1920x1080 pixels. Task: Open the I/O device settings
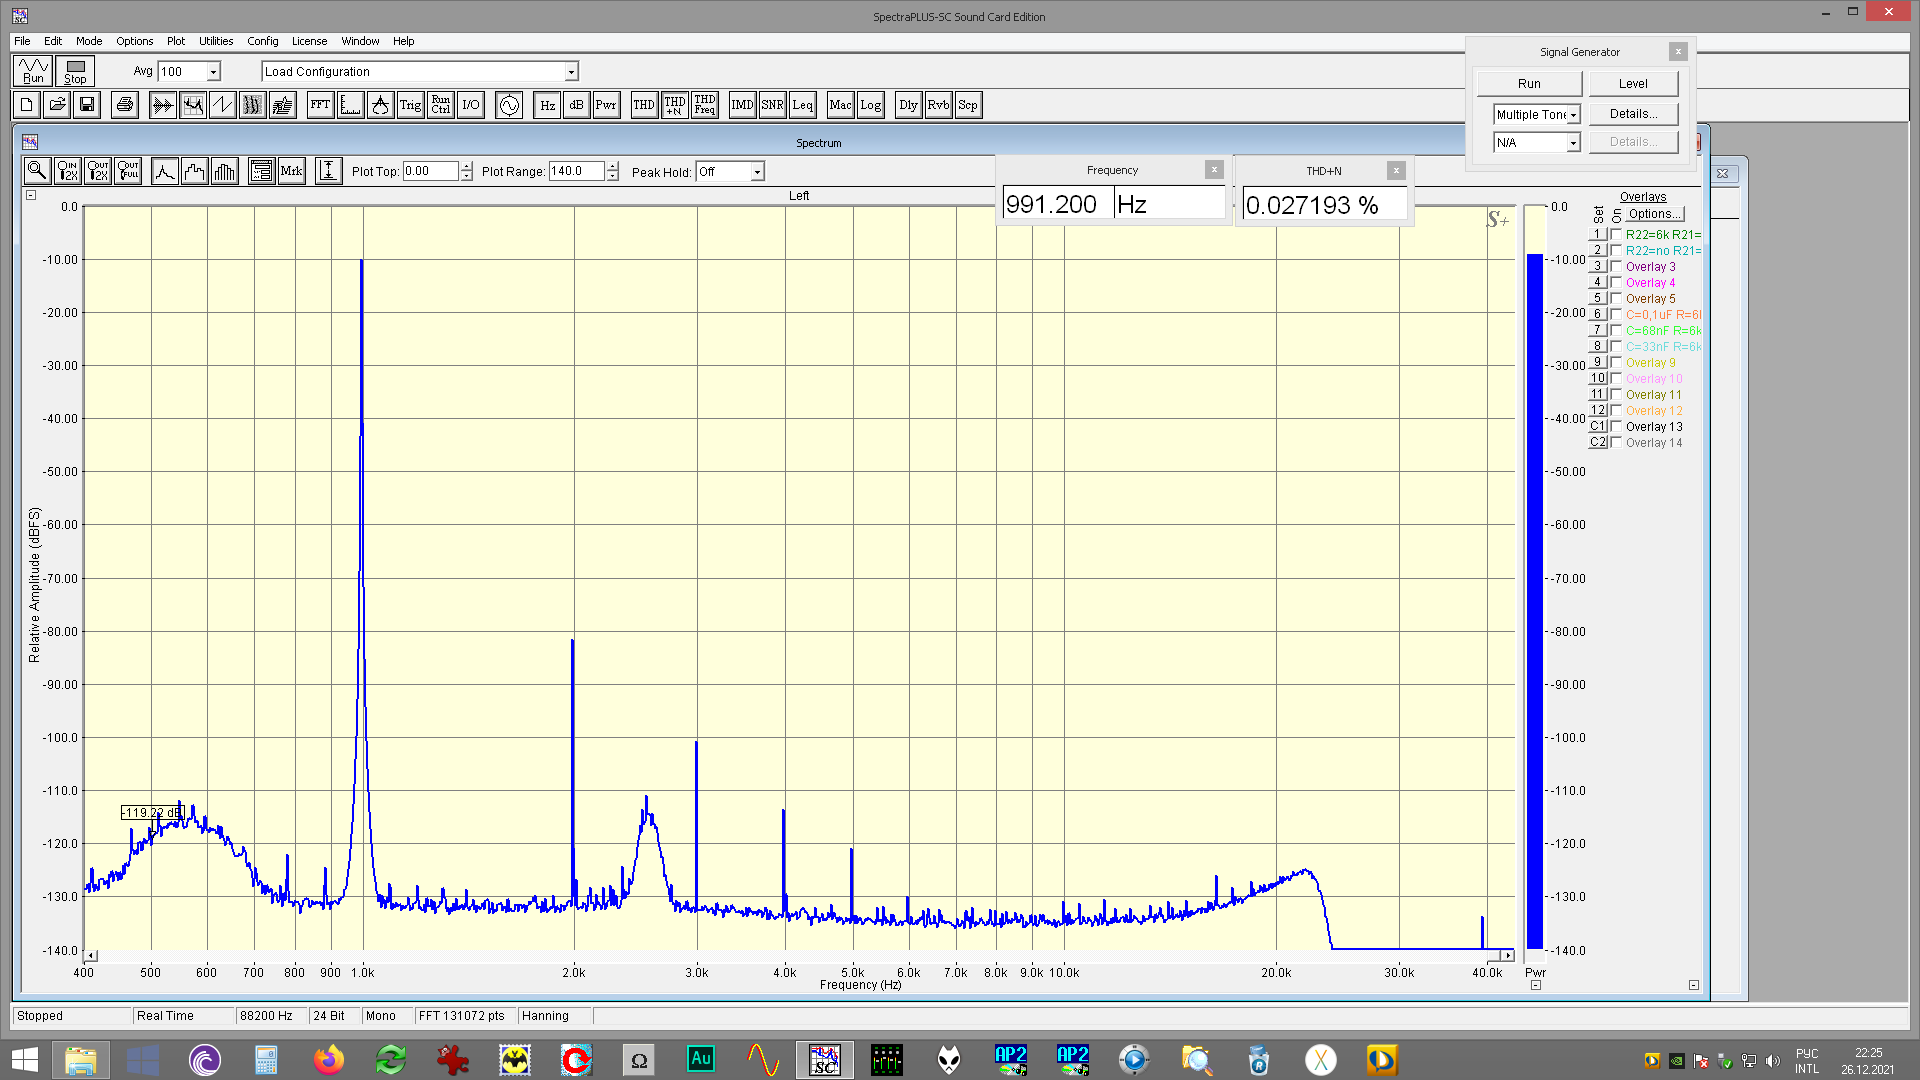coord(470,105)
